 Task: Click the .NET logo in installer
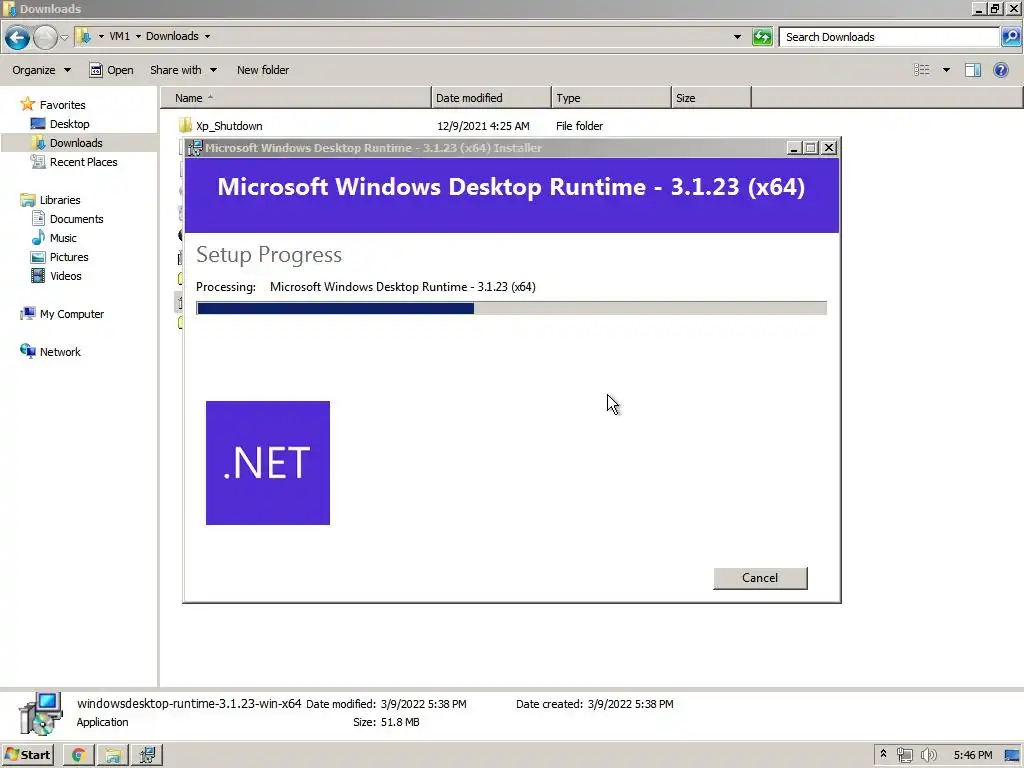click(x=268, y=463)
